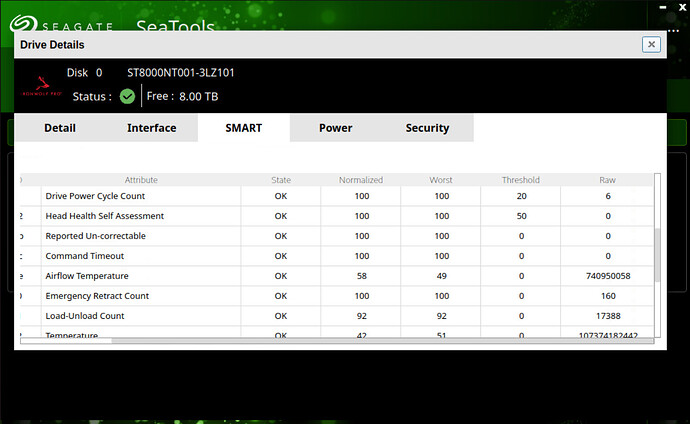Go to the Power tab
Screen dimensions: 690x424
pyautogui.click(x=335, y=128)
